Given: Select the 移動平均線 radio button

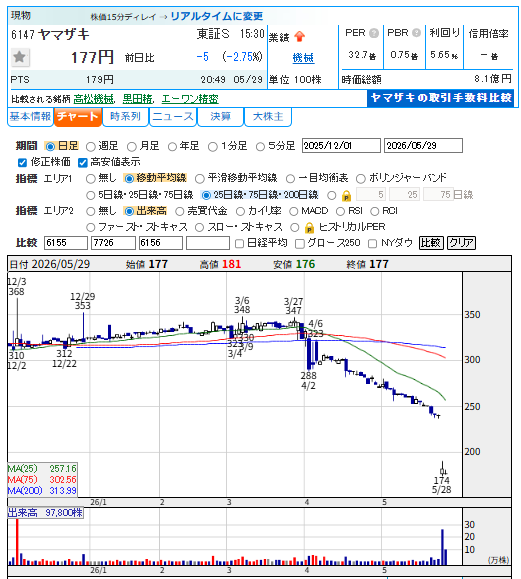Looking at the screenshot, I should (129, 179).
